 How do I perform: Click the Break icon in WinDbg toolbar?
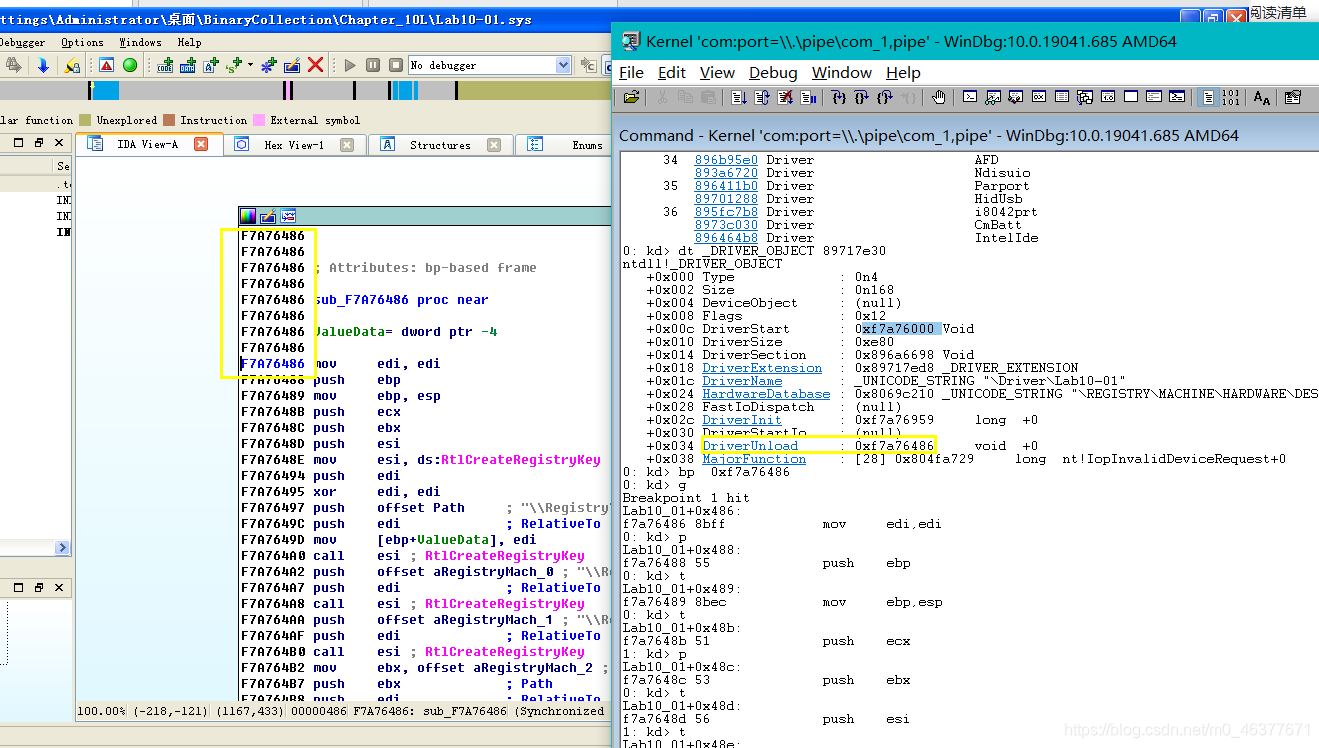[808, 97]
